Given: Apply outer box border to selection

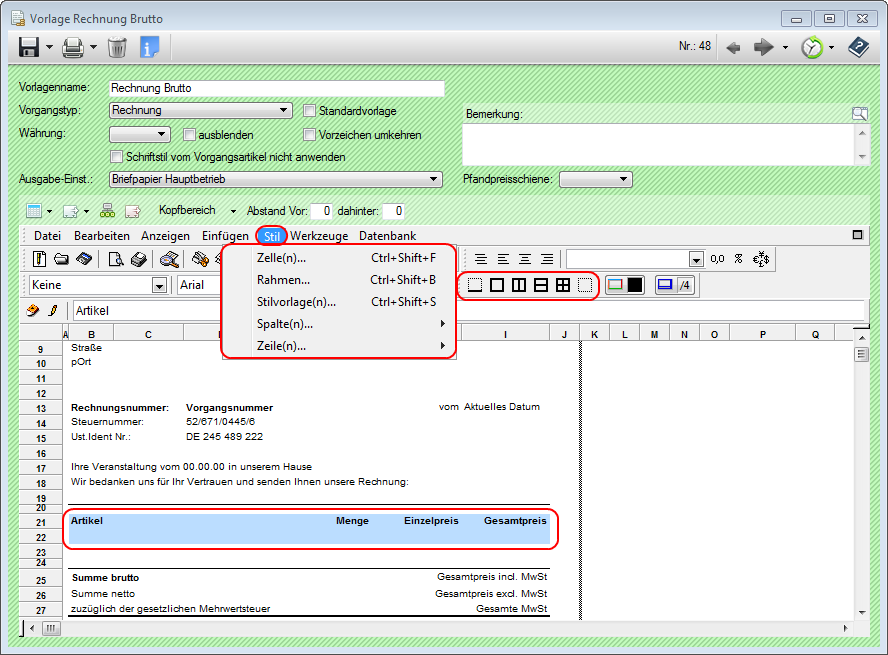Looking at the screenshot, I should pos(496,285).
